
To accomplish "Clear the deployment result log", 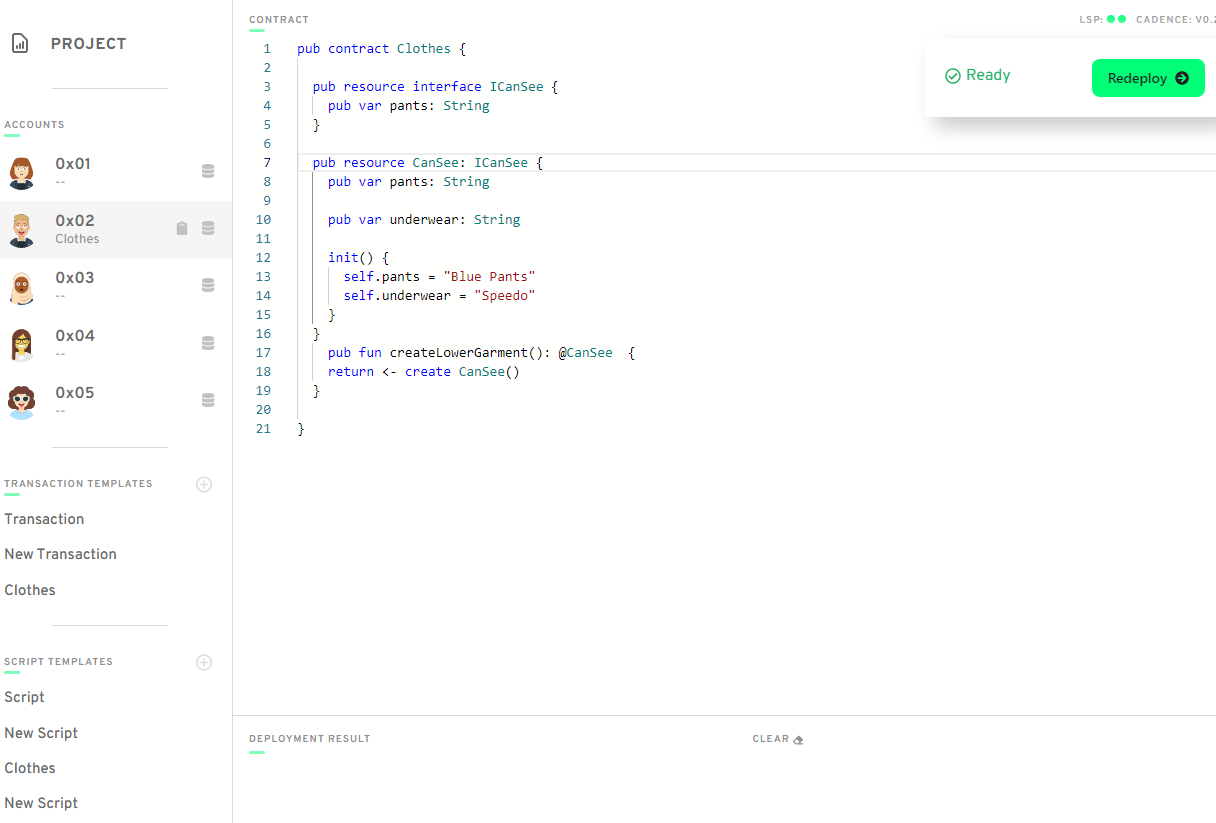I will point(778,739).
